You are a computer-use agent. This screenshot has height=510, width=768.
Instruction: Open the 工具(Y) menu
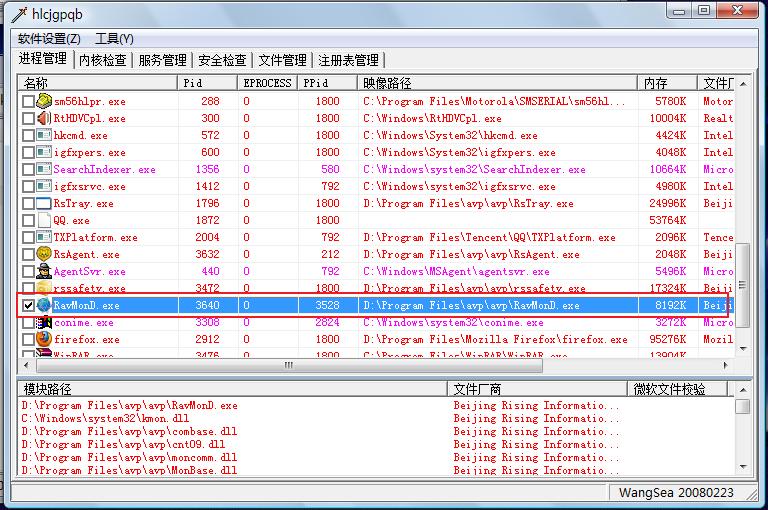tap(114, 39)
